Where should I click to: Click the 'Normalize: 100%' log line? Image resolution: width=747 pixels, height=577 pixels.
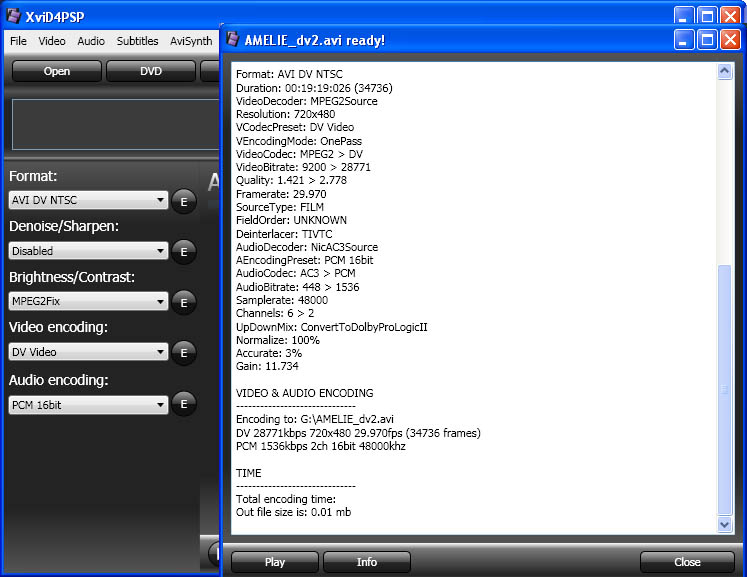tap(278, 340)
